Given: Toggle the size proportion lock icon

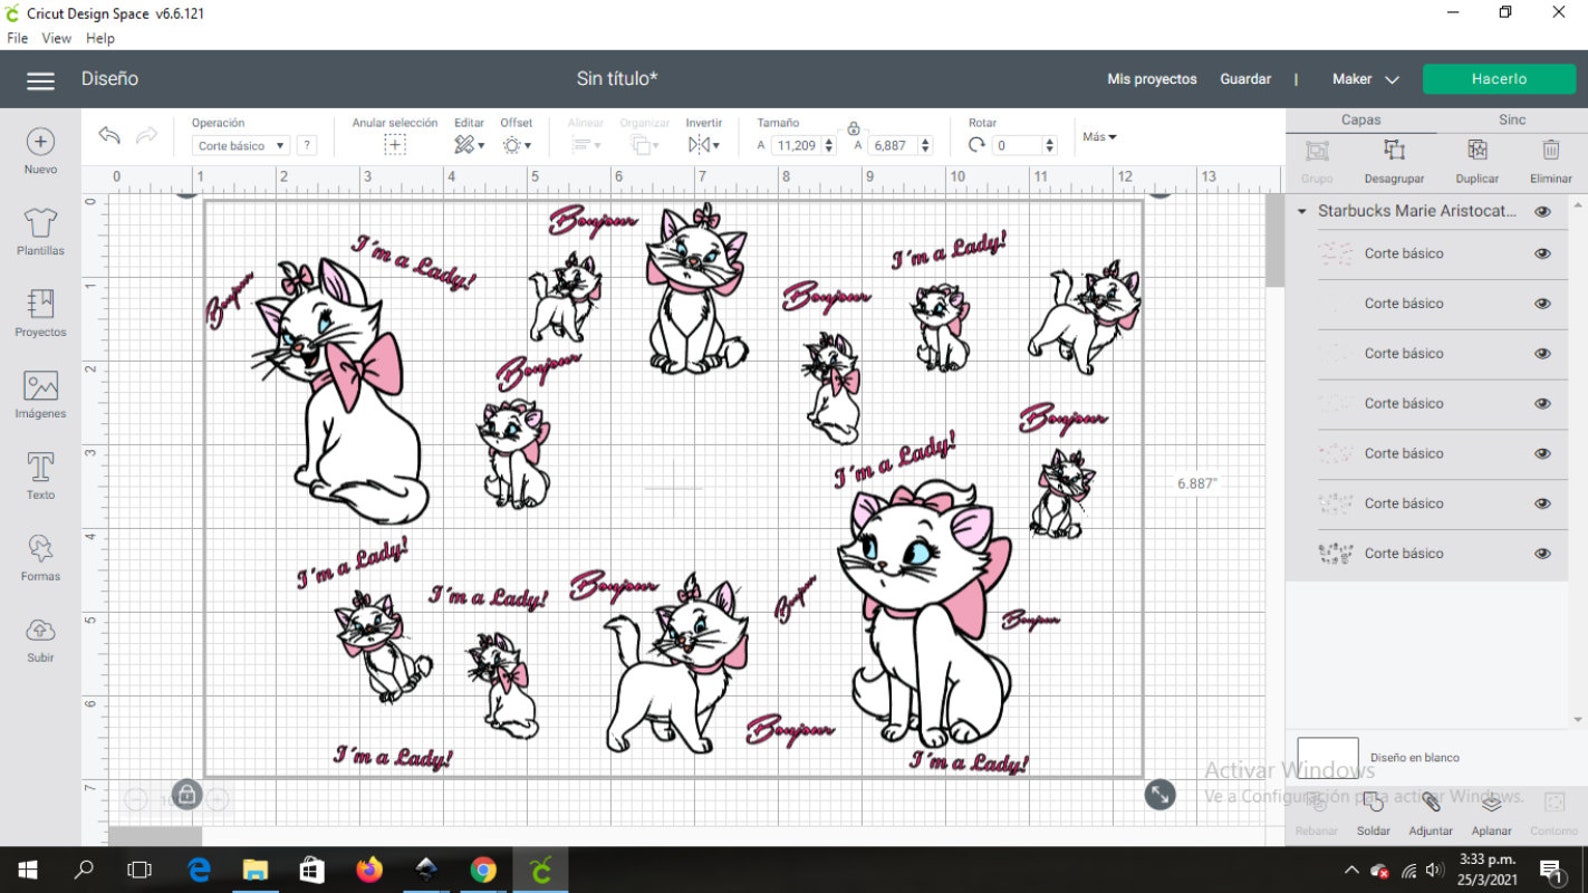Looking at the screenshot, I should [853, 129].
